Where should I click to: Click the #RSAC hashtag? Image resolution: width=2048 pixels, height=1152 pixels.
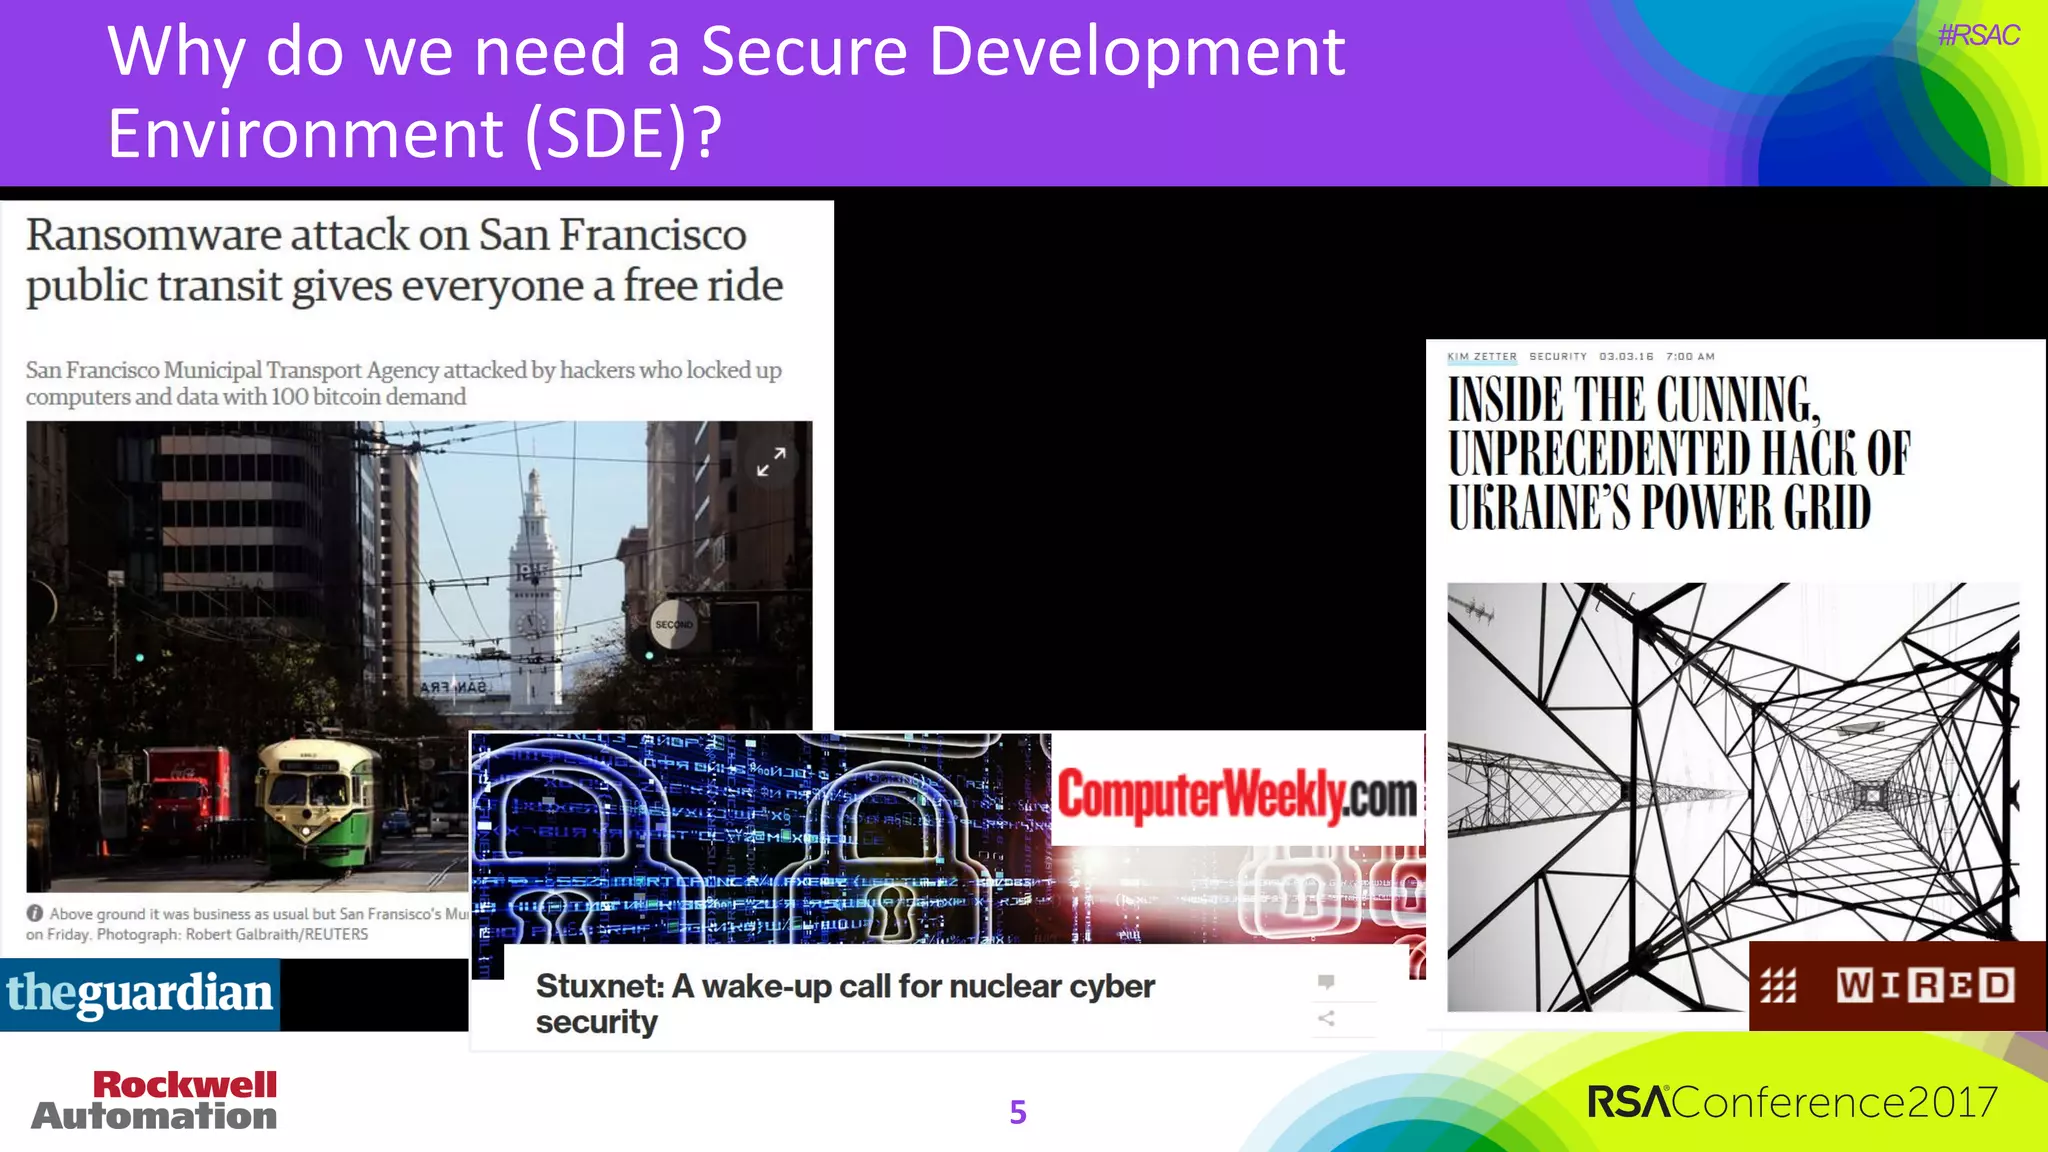coord(1978,35)
